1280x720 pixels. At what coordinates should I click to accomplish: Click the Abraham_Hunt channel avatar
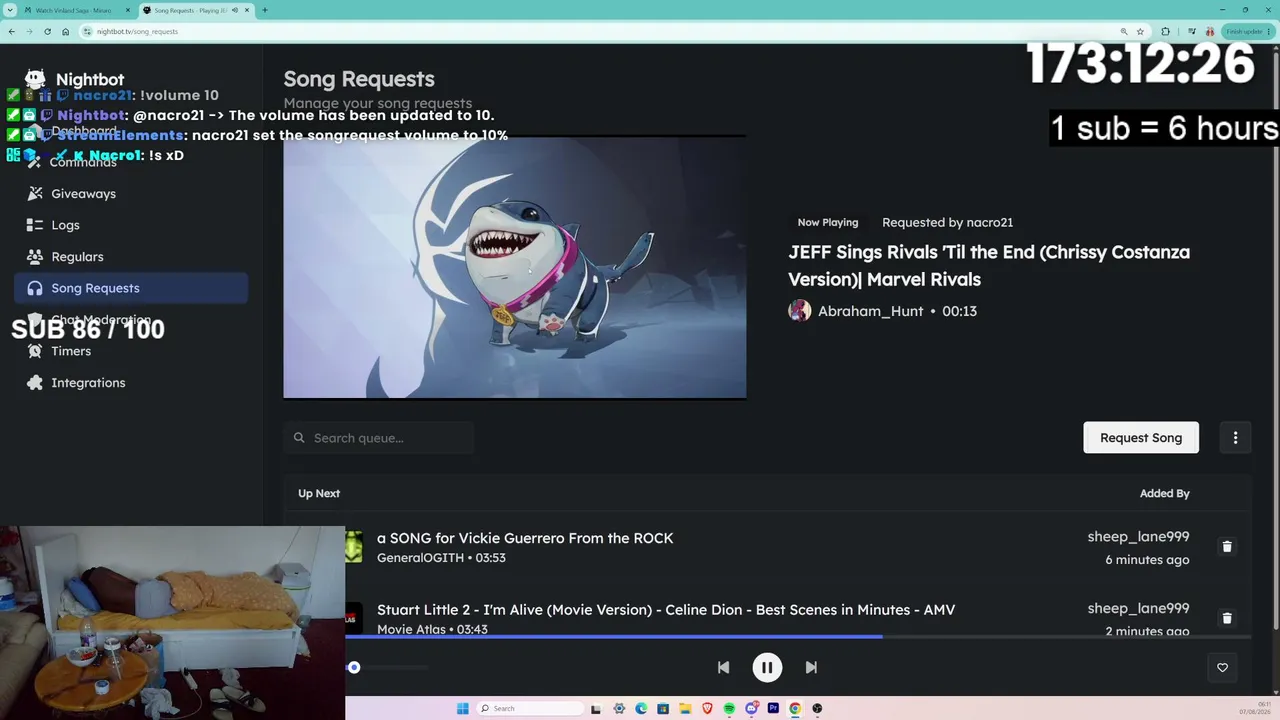pos(800,311)
